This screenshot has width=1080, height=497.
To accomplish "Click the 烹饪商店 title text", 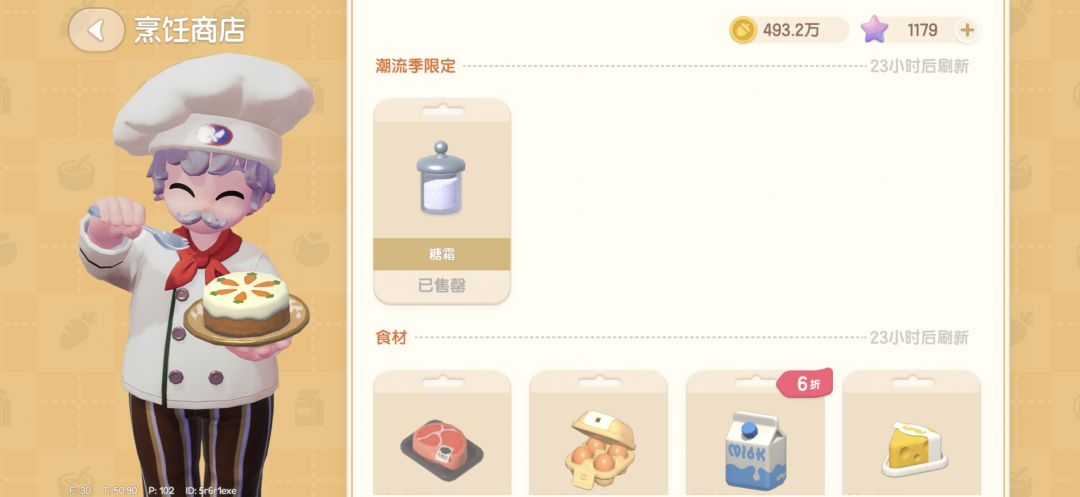I will tap(189, 30).
